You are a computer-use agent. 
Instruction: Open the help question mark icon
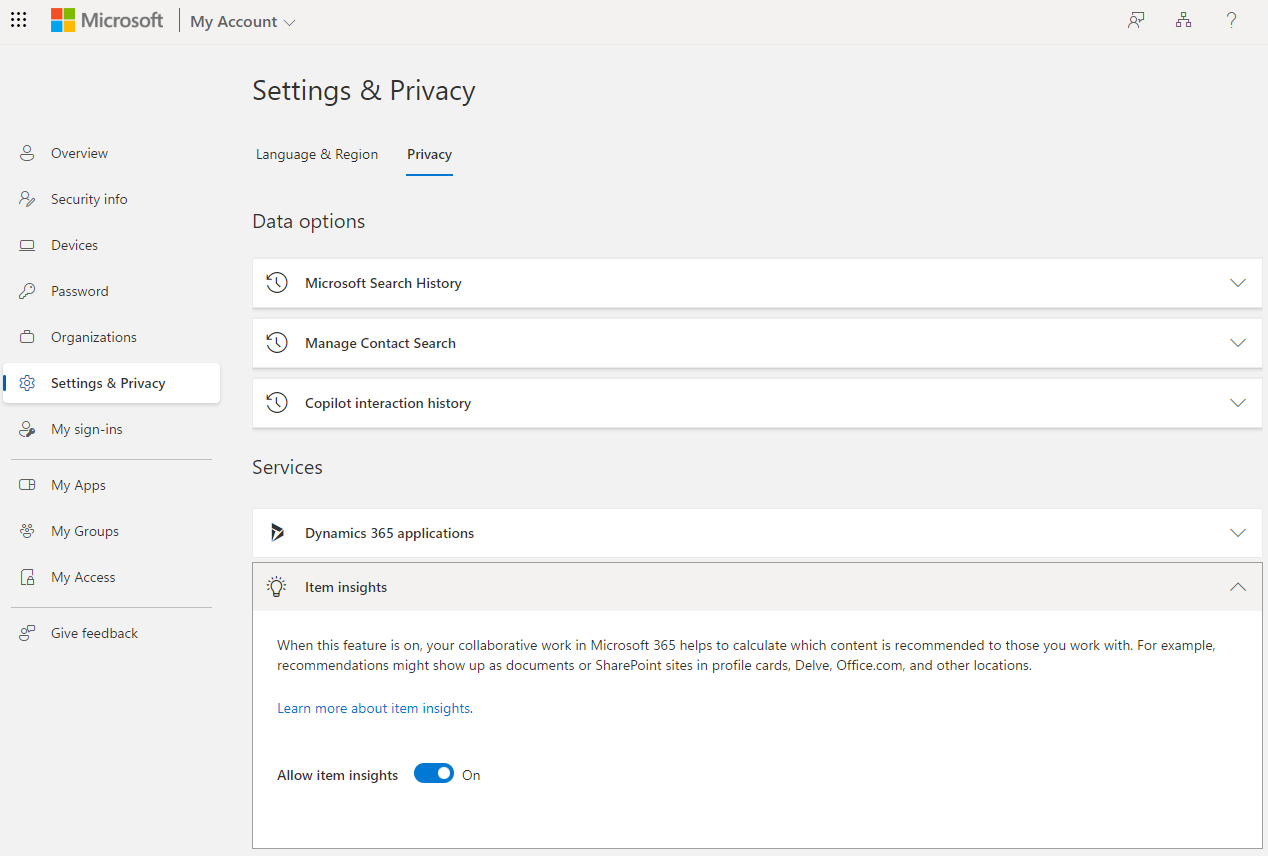[1231, 20]
